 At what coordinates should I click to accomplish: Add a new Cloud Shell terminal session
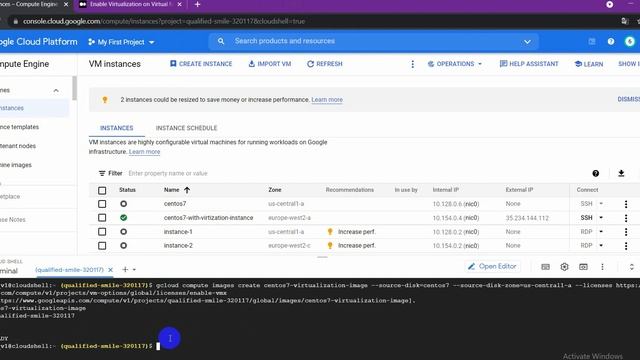click(x=125, y=269)
